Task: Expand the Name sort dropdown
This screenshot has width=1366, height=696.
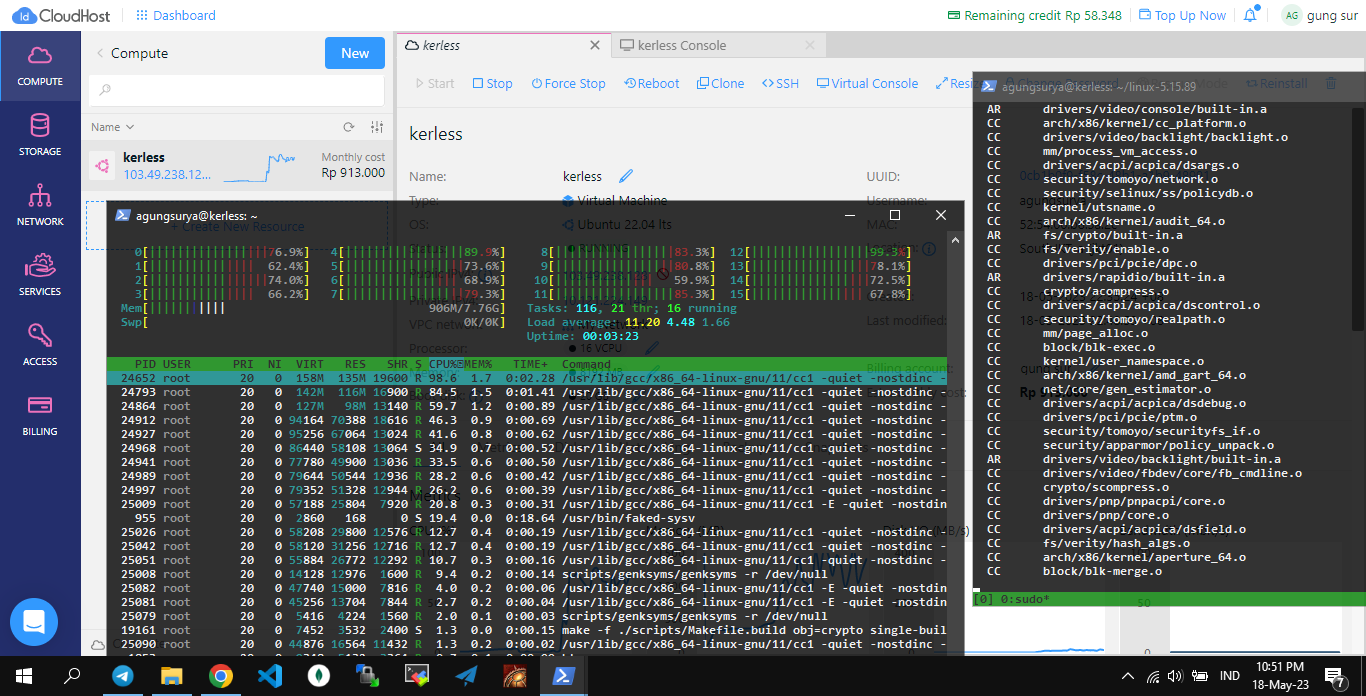Action: (112, 127)
